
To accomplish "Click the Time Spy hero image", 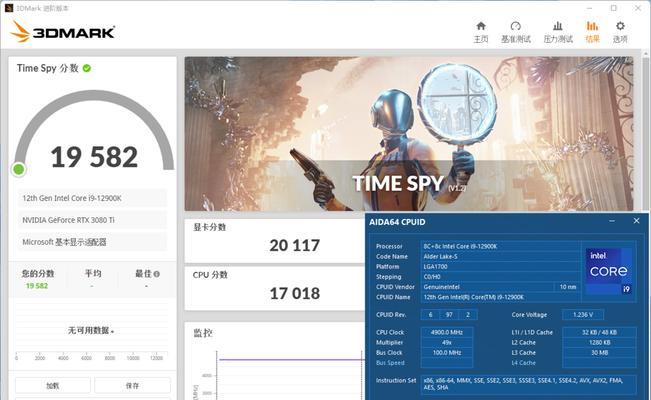I will point(409,134).
